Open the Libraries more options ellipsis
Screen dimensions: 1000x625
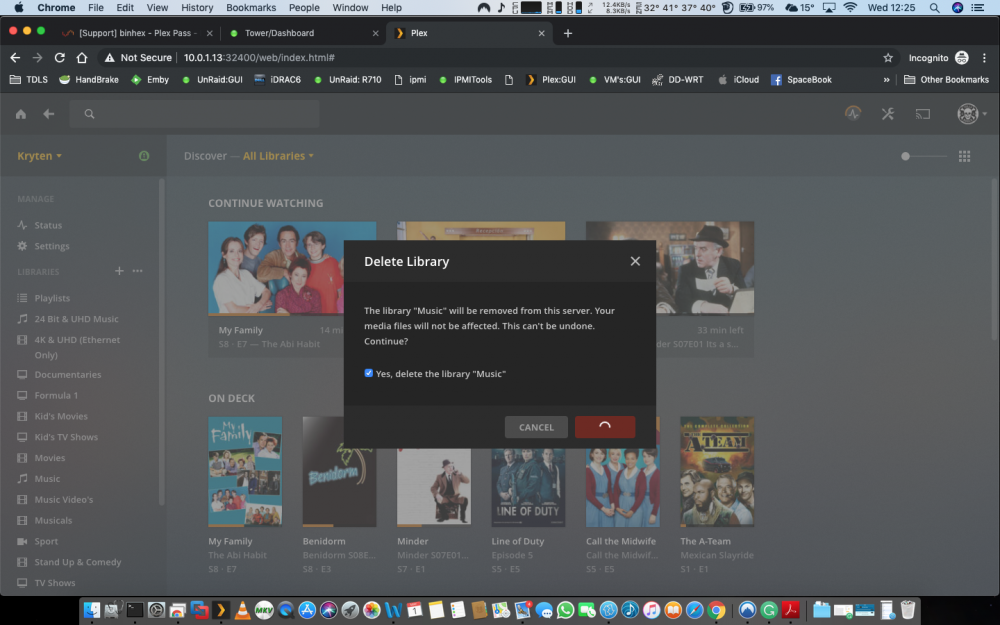(137, 271)
